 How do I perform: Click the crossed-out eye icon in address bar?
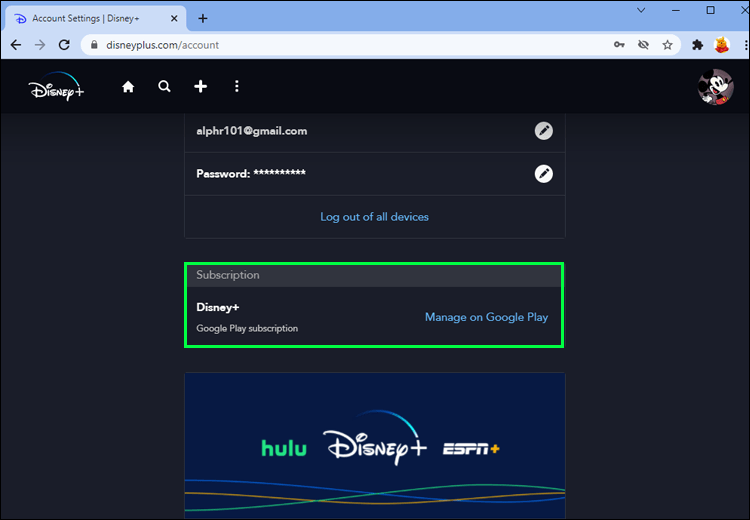point(643,45)
